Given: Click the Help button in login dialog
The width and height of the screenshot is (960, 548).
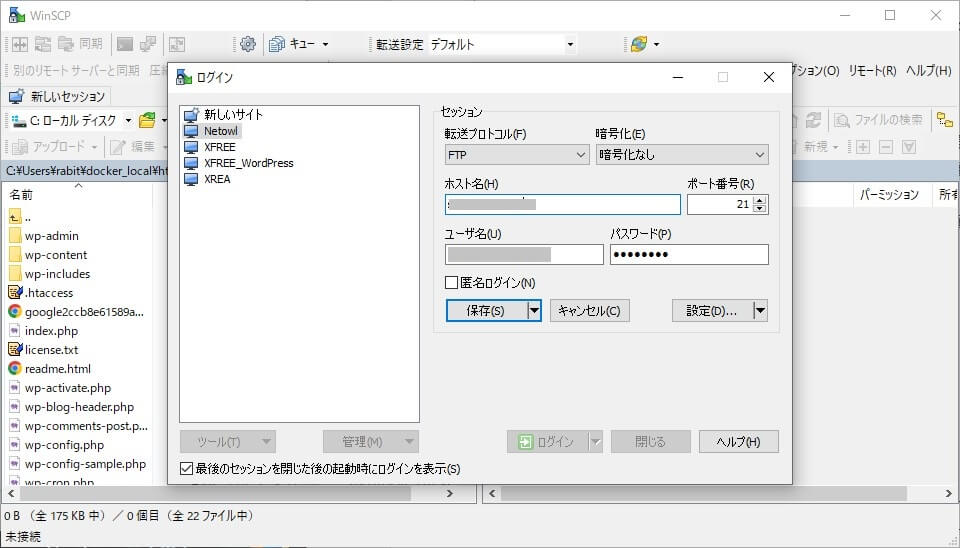Looking at the screenshot, I should point(738,442).
